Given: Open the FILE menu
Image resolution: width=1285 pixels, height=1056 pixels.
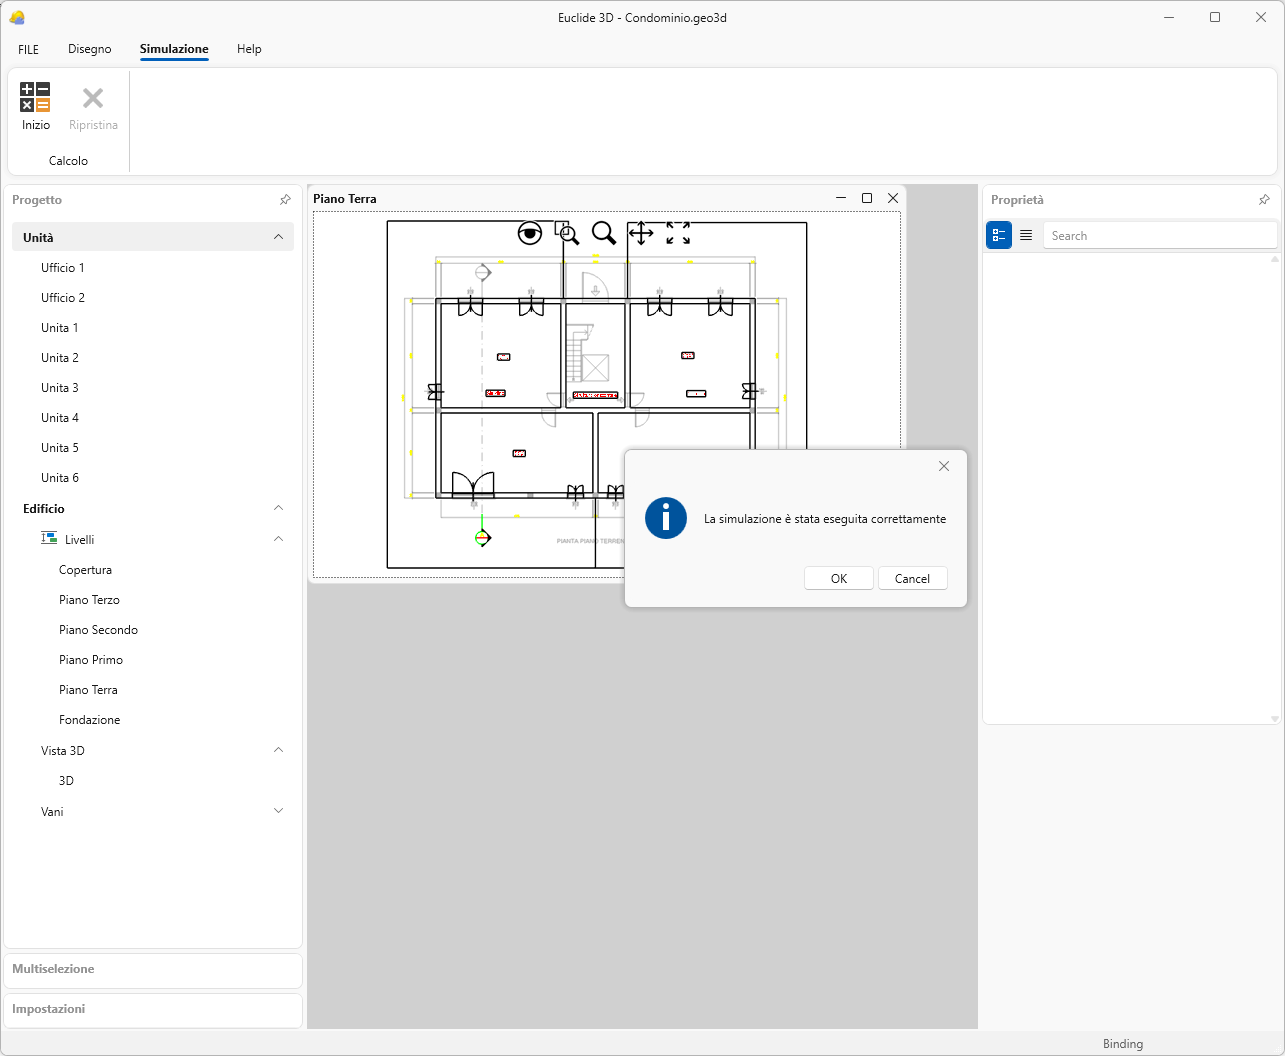Looking at the screenshot, I should point(29,49).
